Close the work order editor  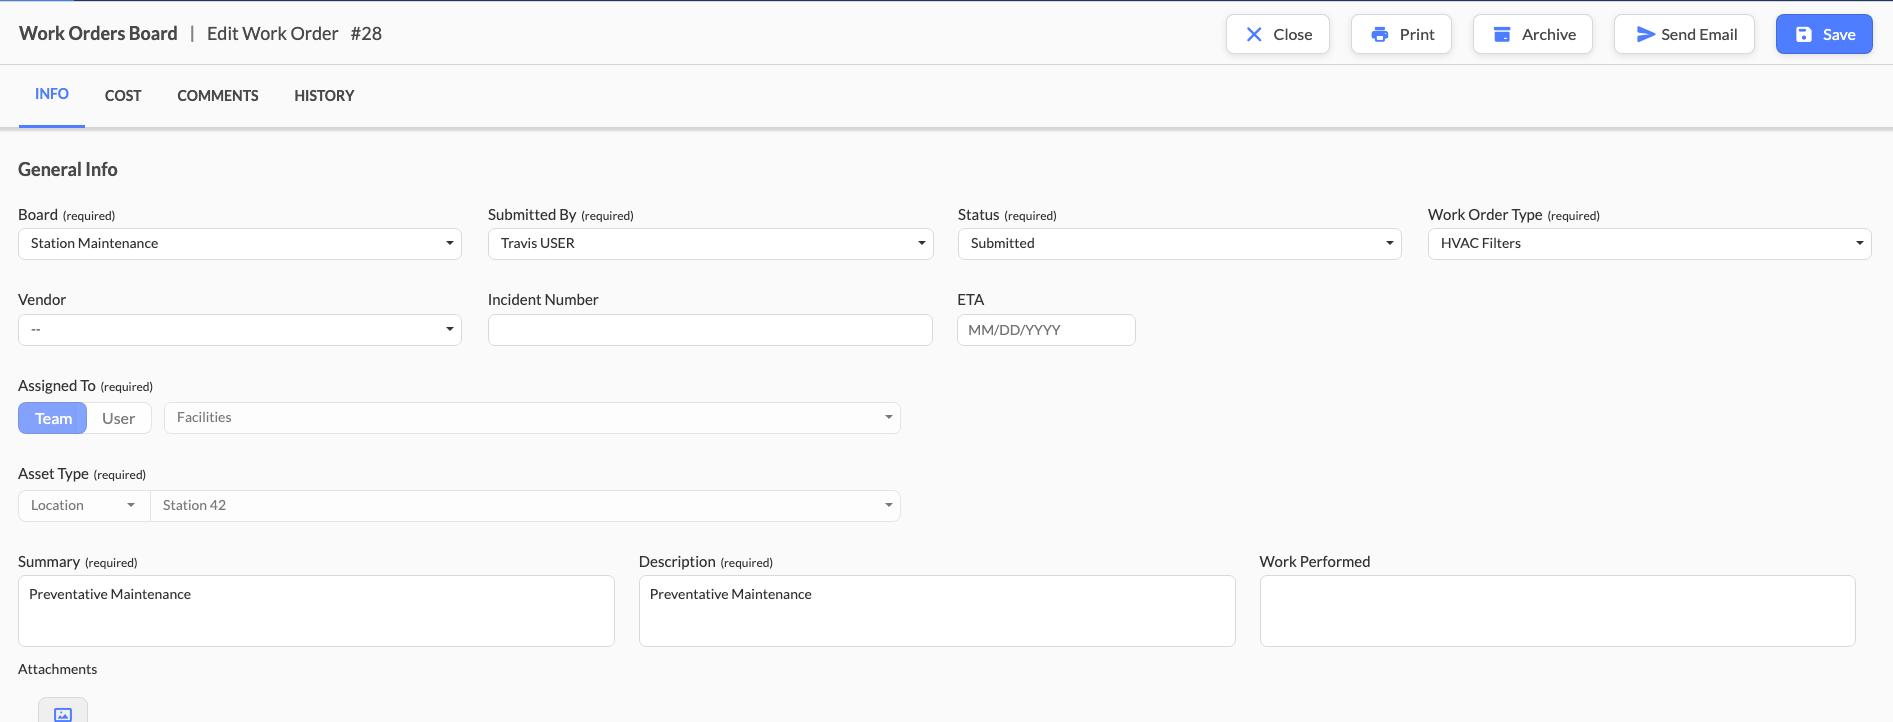(1277, 34)
